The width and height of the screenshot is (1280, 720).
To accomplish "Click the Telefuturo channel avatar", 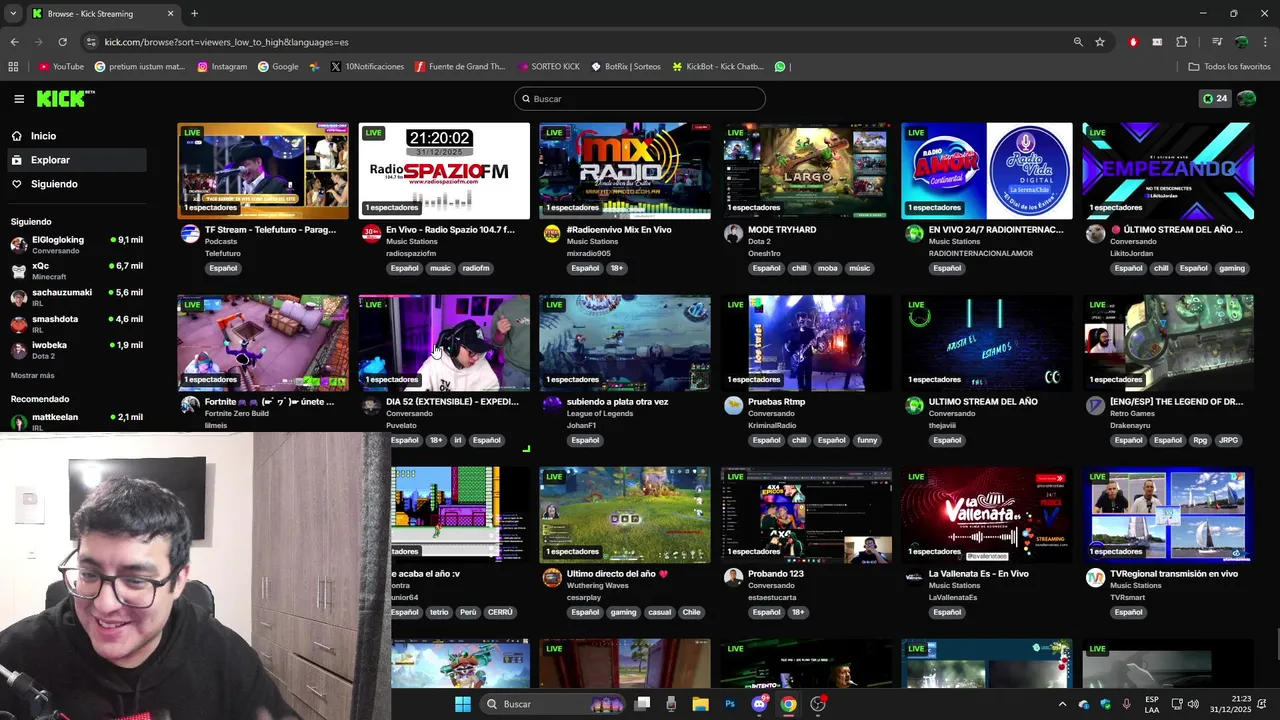I will tap(190, 234).
